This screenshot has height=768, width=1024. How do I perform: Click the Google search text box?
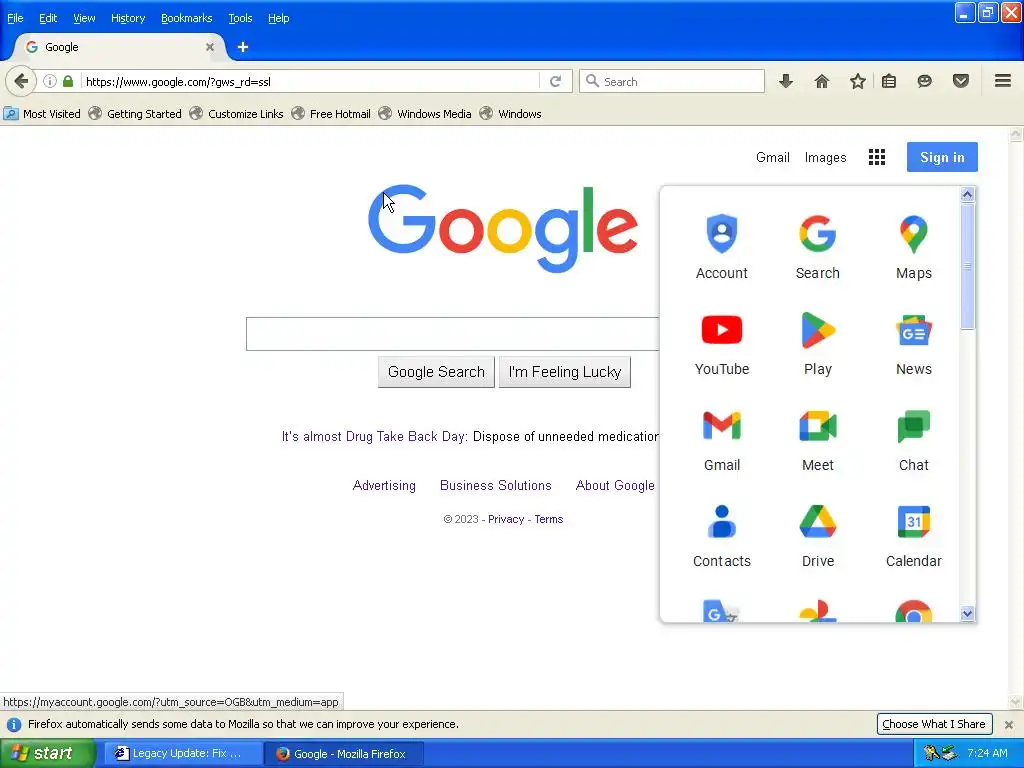point(453,334)
